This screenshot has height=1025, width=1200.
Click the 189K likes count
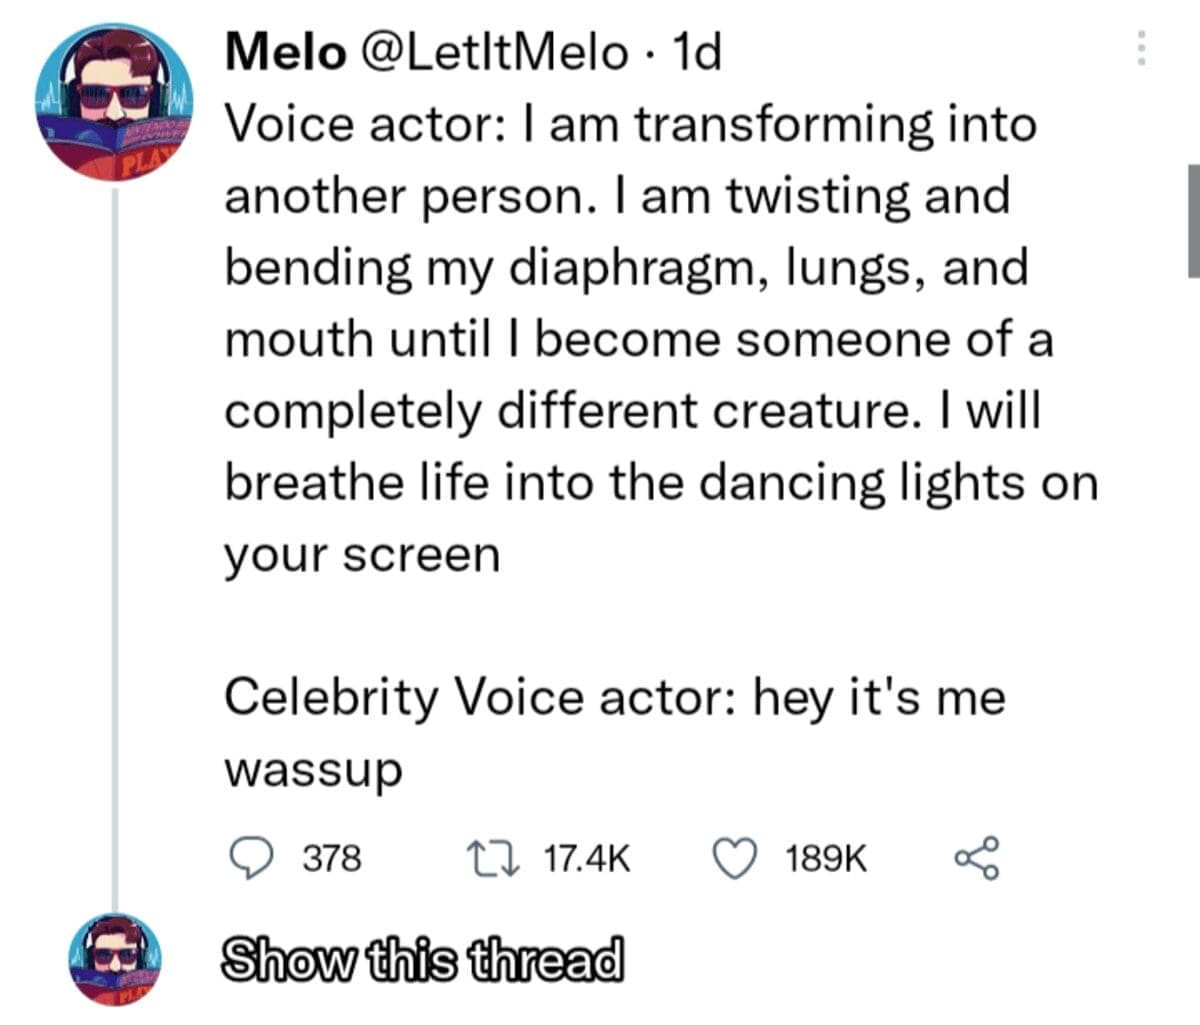tap(826, 858)
